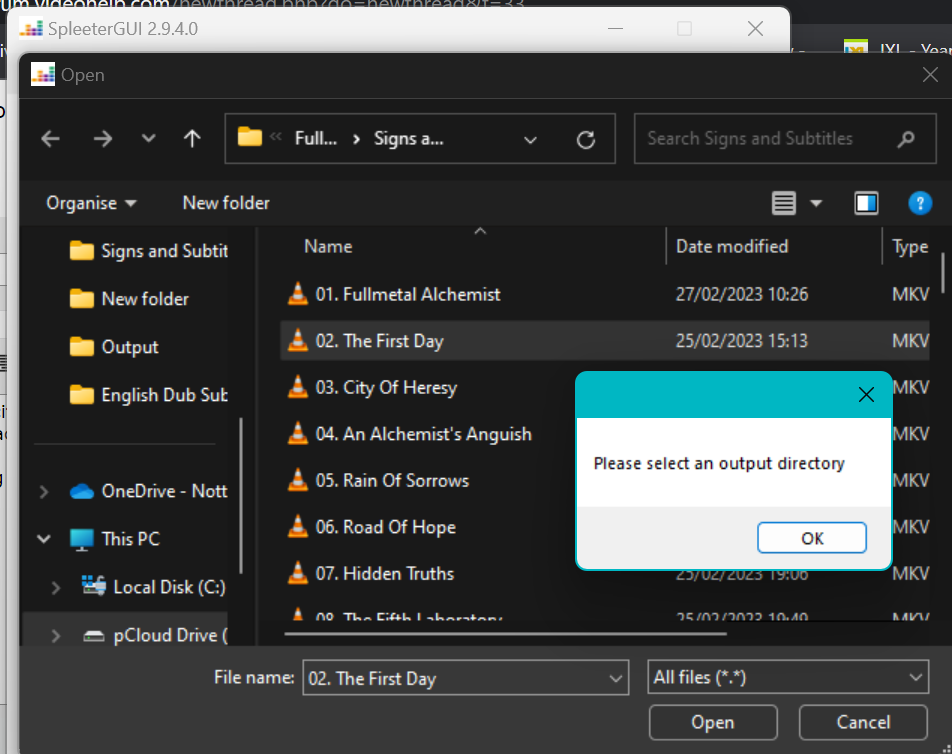Select pCloud Drive in sidebar
Image resolution: width=952 pixels, height=754 pixels.
[x=155, y=635]
